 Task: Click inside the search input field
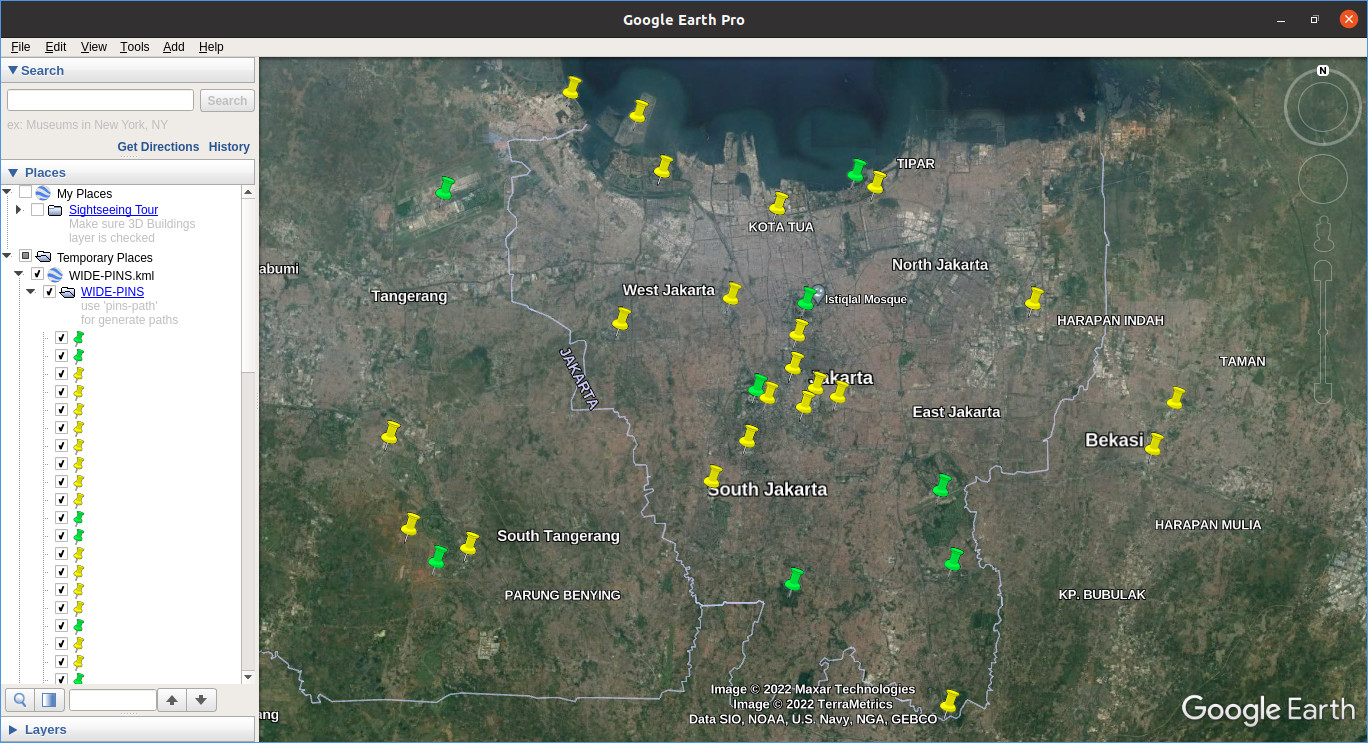point(100,100)
